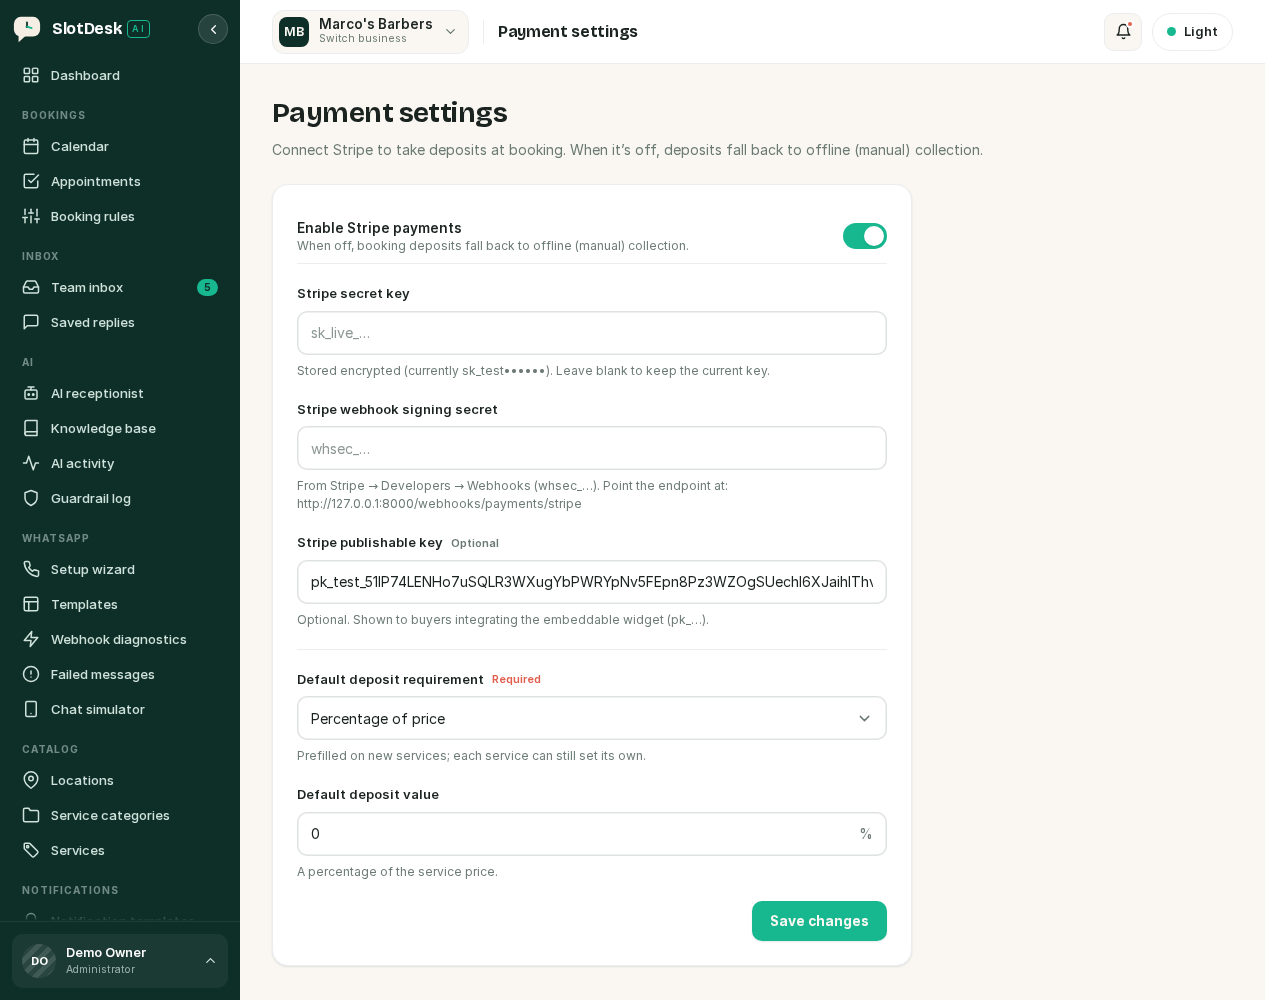Open Calendar from the sidebar

(x=120, y=146)
